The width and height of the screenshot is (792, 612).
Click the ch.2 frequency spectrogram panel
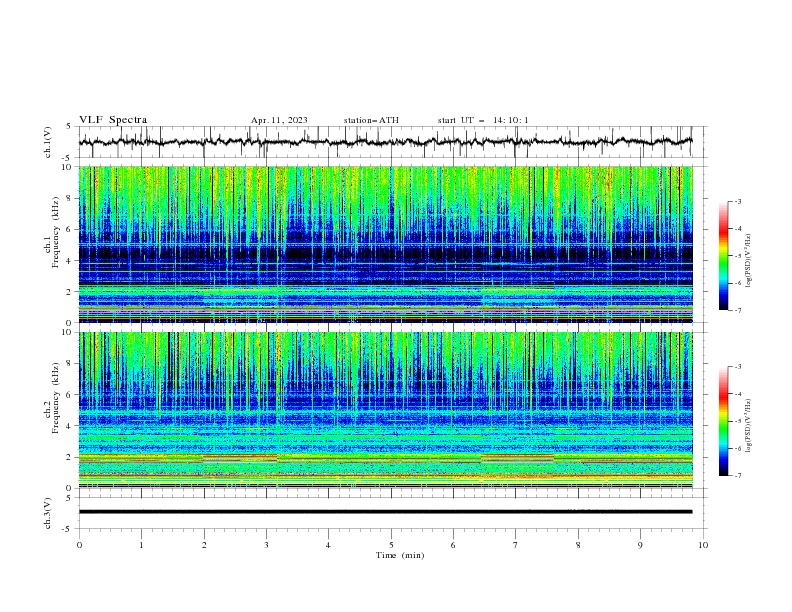coord(385,410)
